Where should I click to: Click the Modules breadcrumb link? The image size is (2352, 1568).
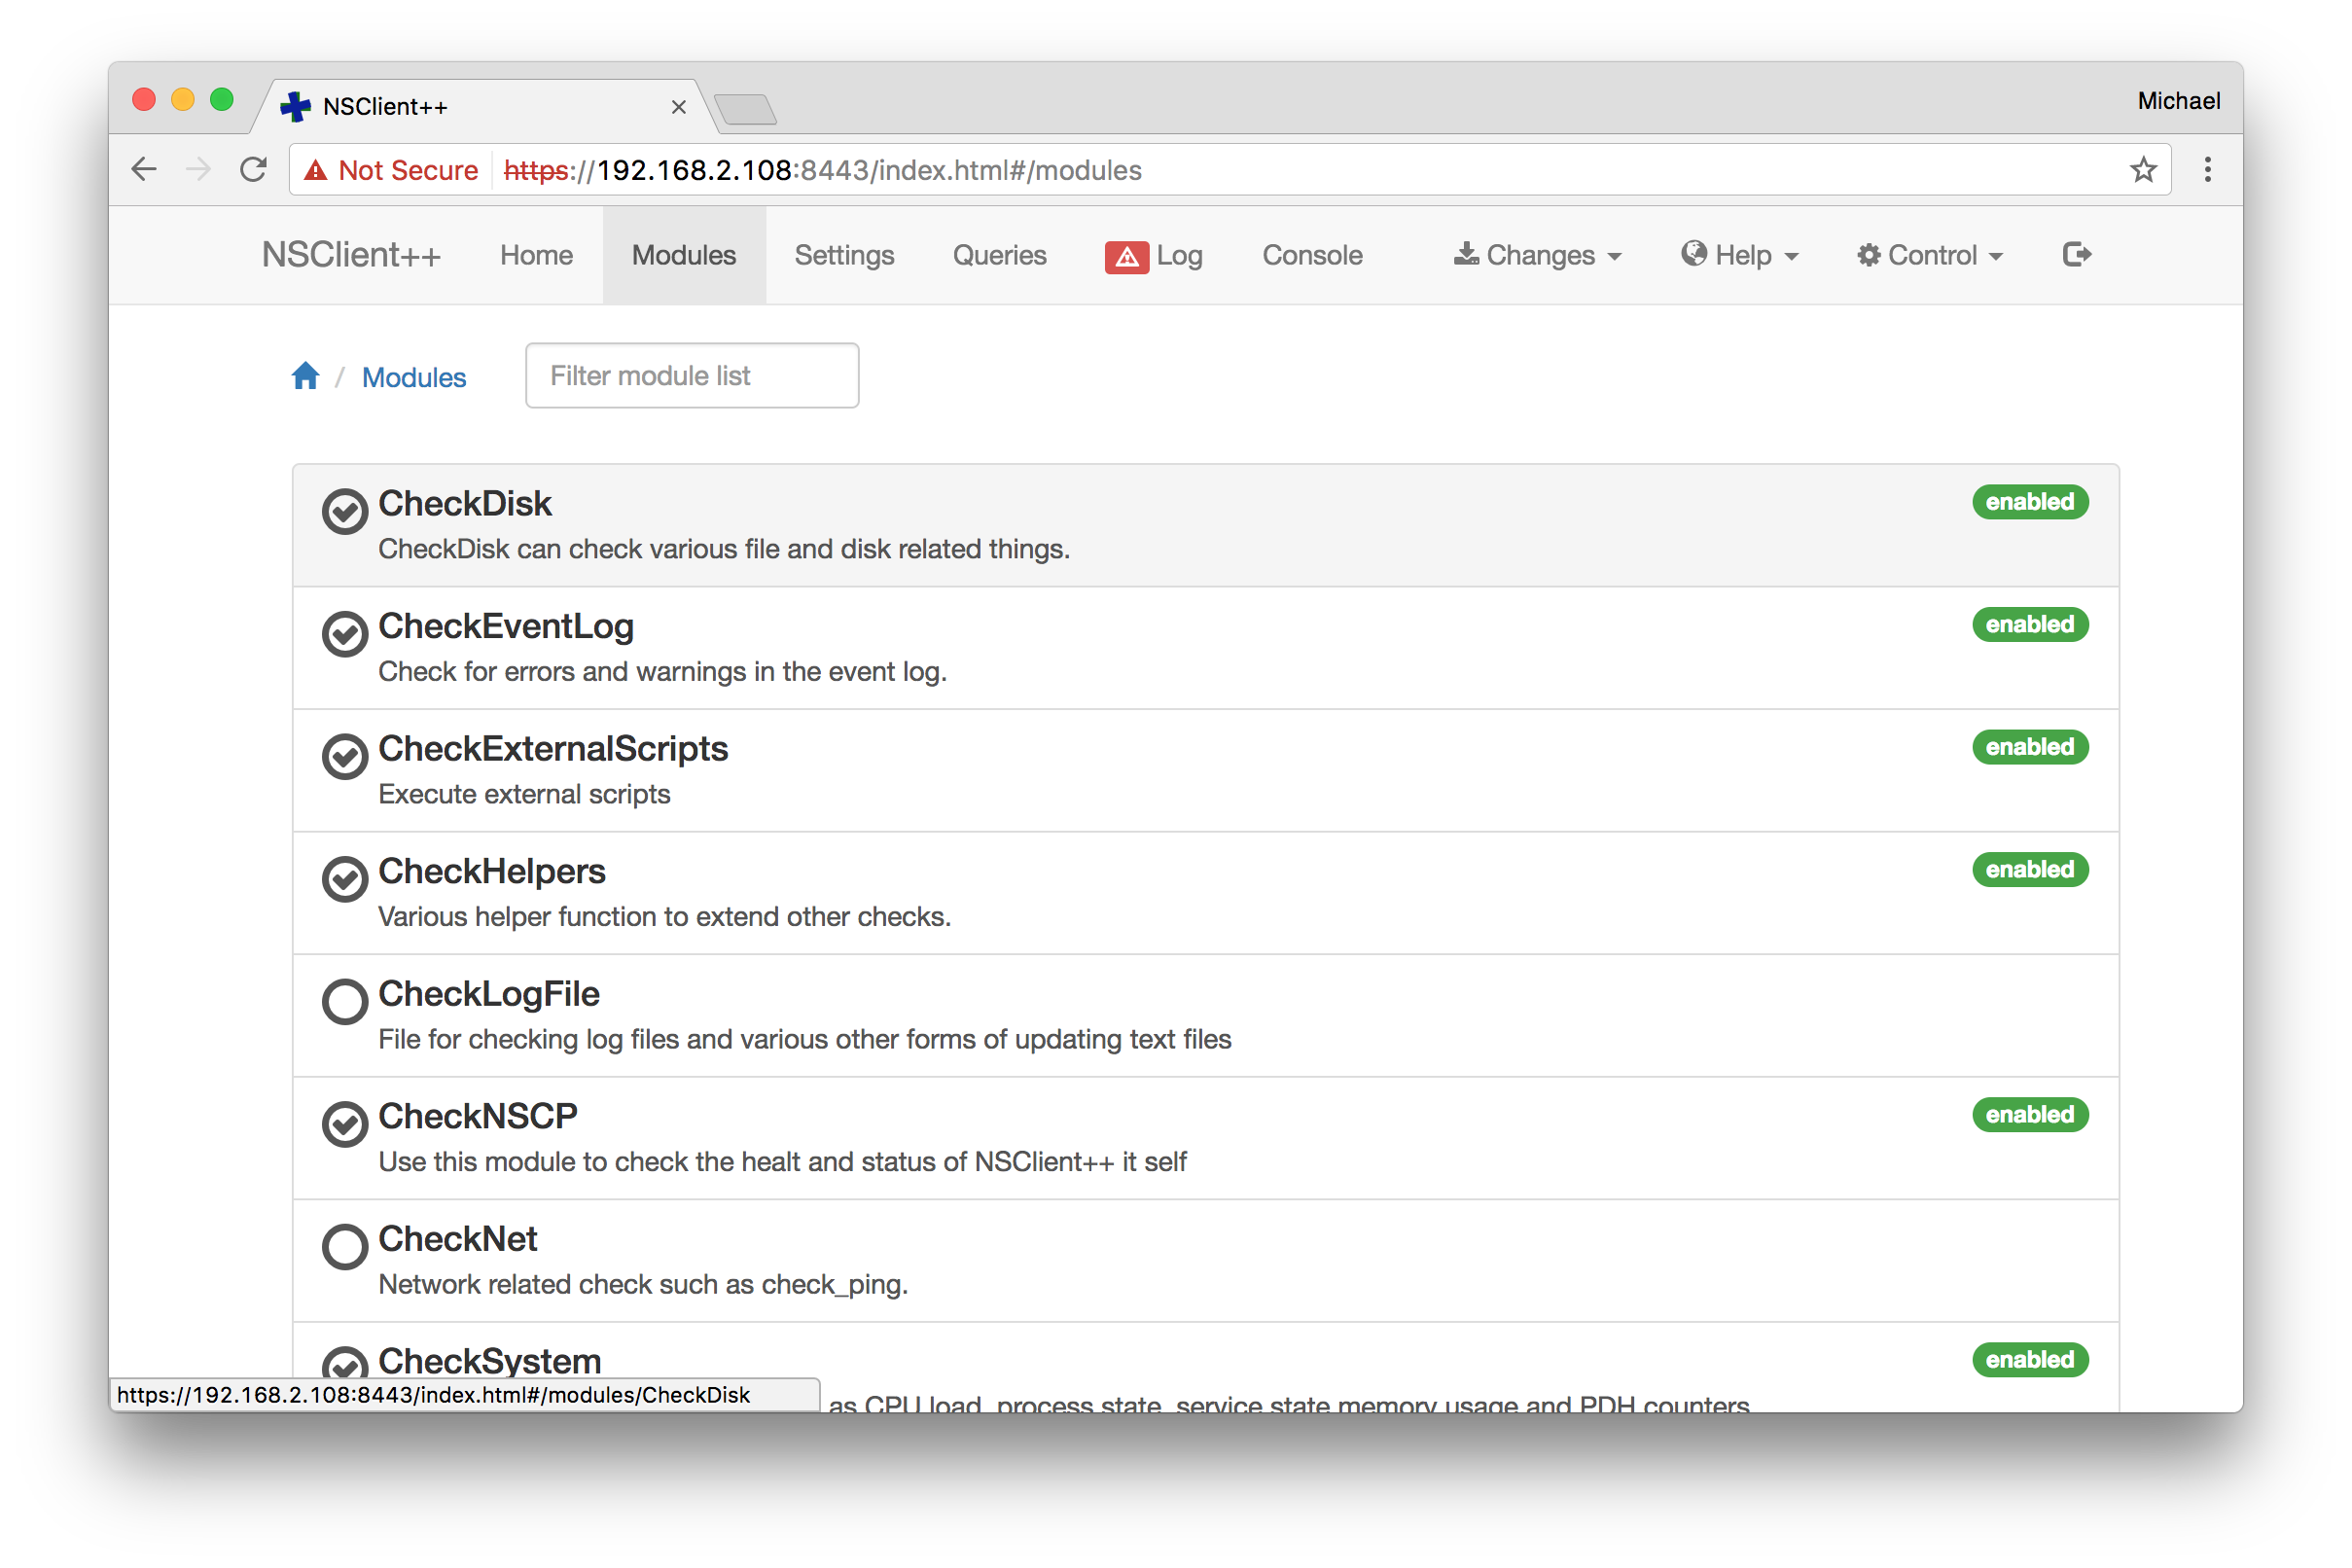(x=414, y=378)
